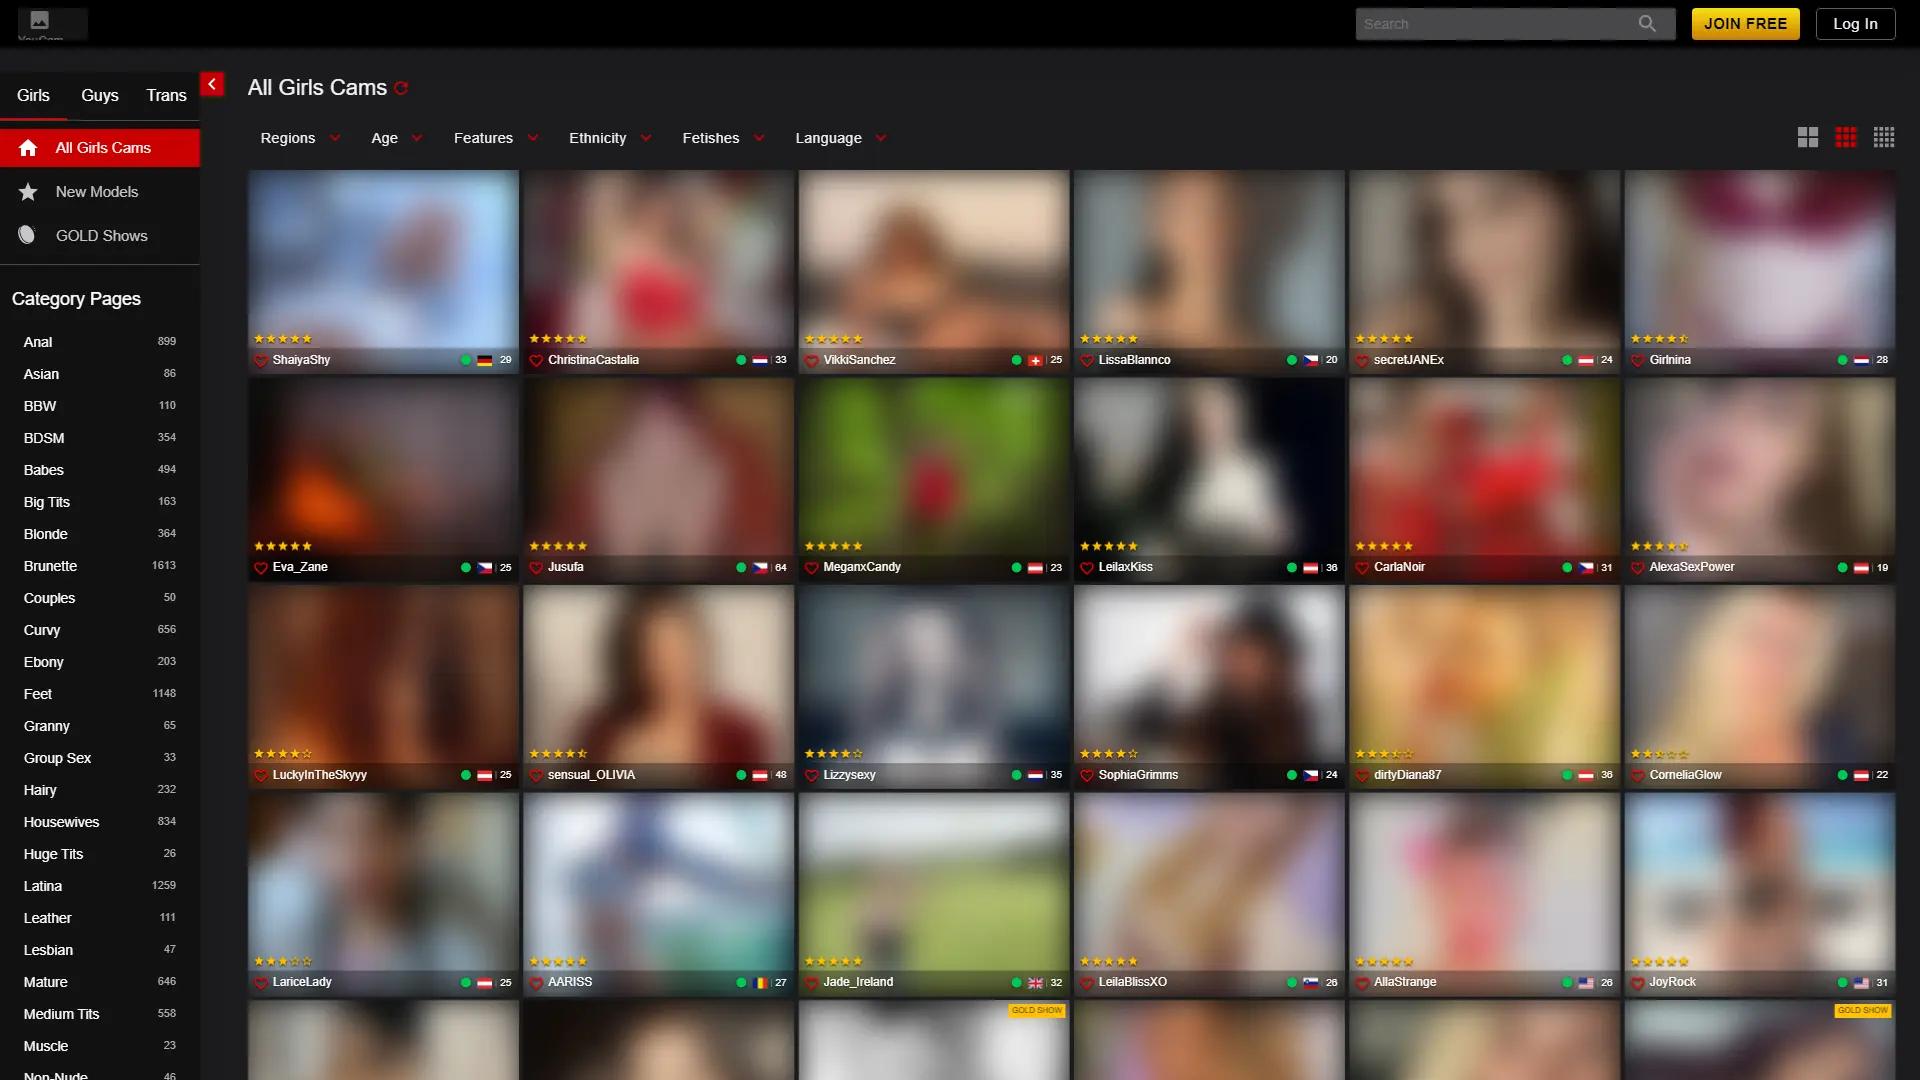
Task: Toggle the favorite heart on JoyRock
Action: pos(1637,983)
